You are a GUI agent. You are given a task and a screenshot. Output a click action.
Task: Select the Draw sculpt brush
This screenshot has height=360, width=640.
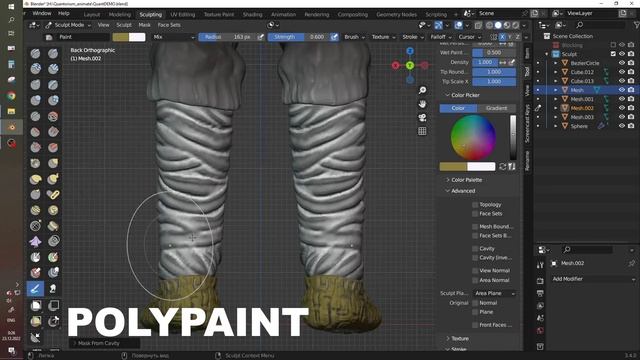tap(36, 53)
